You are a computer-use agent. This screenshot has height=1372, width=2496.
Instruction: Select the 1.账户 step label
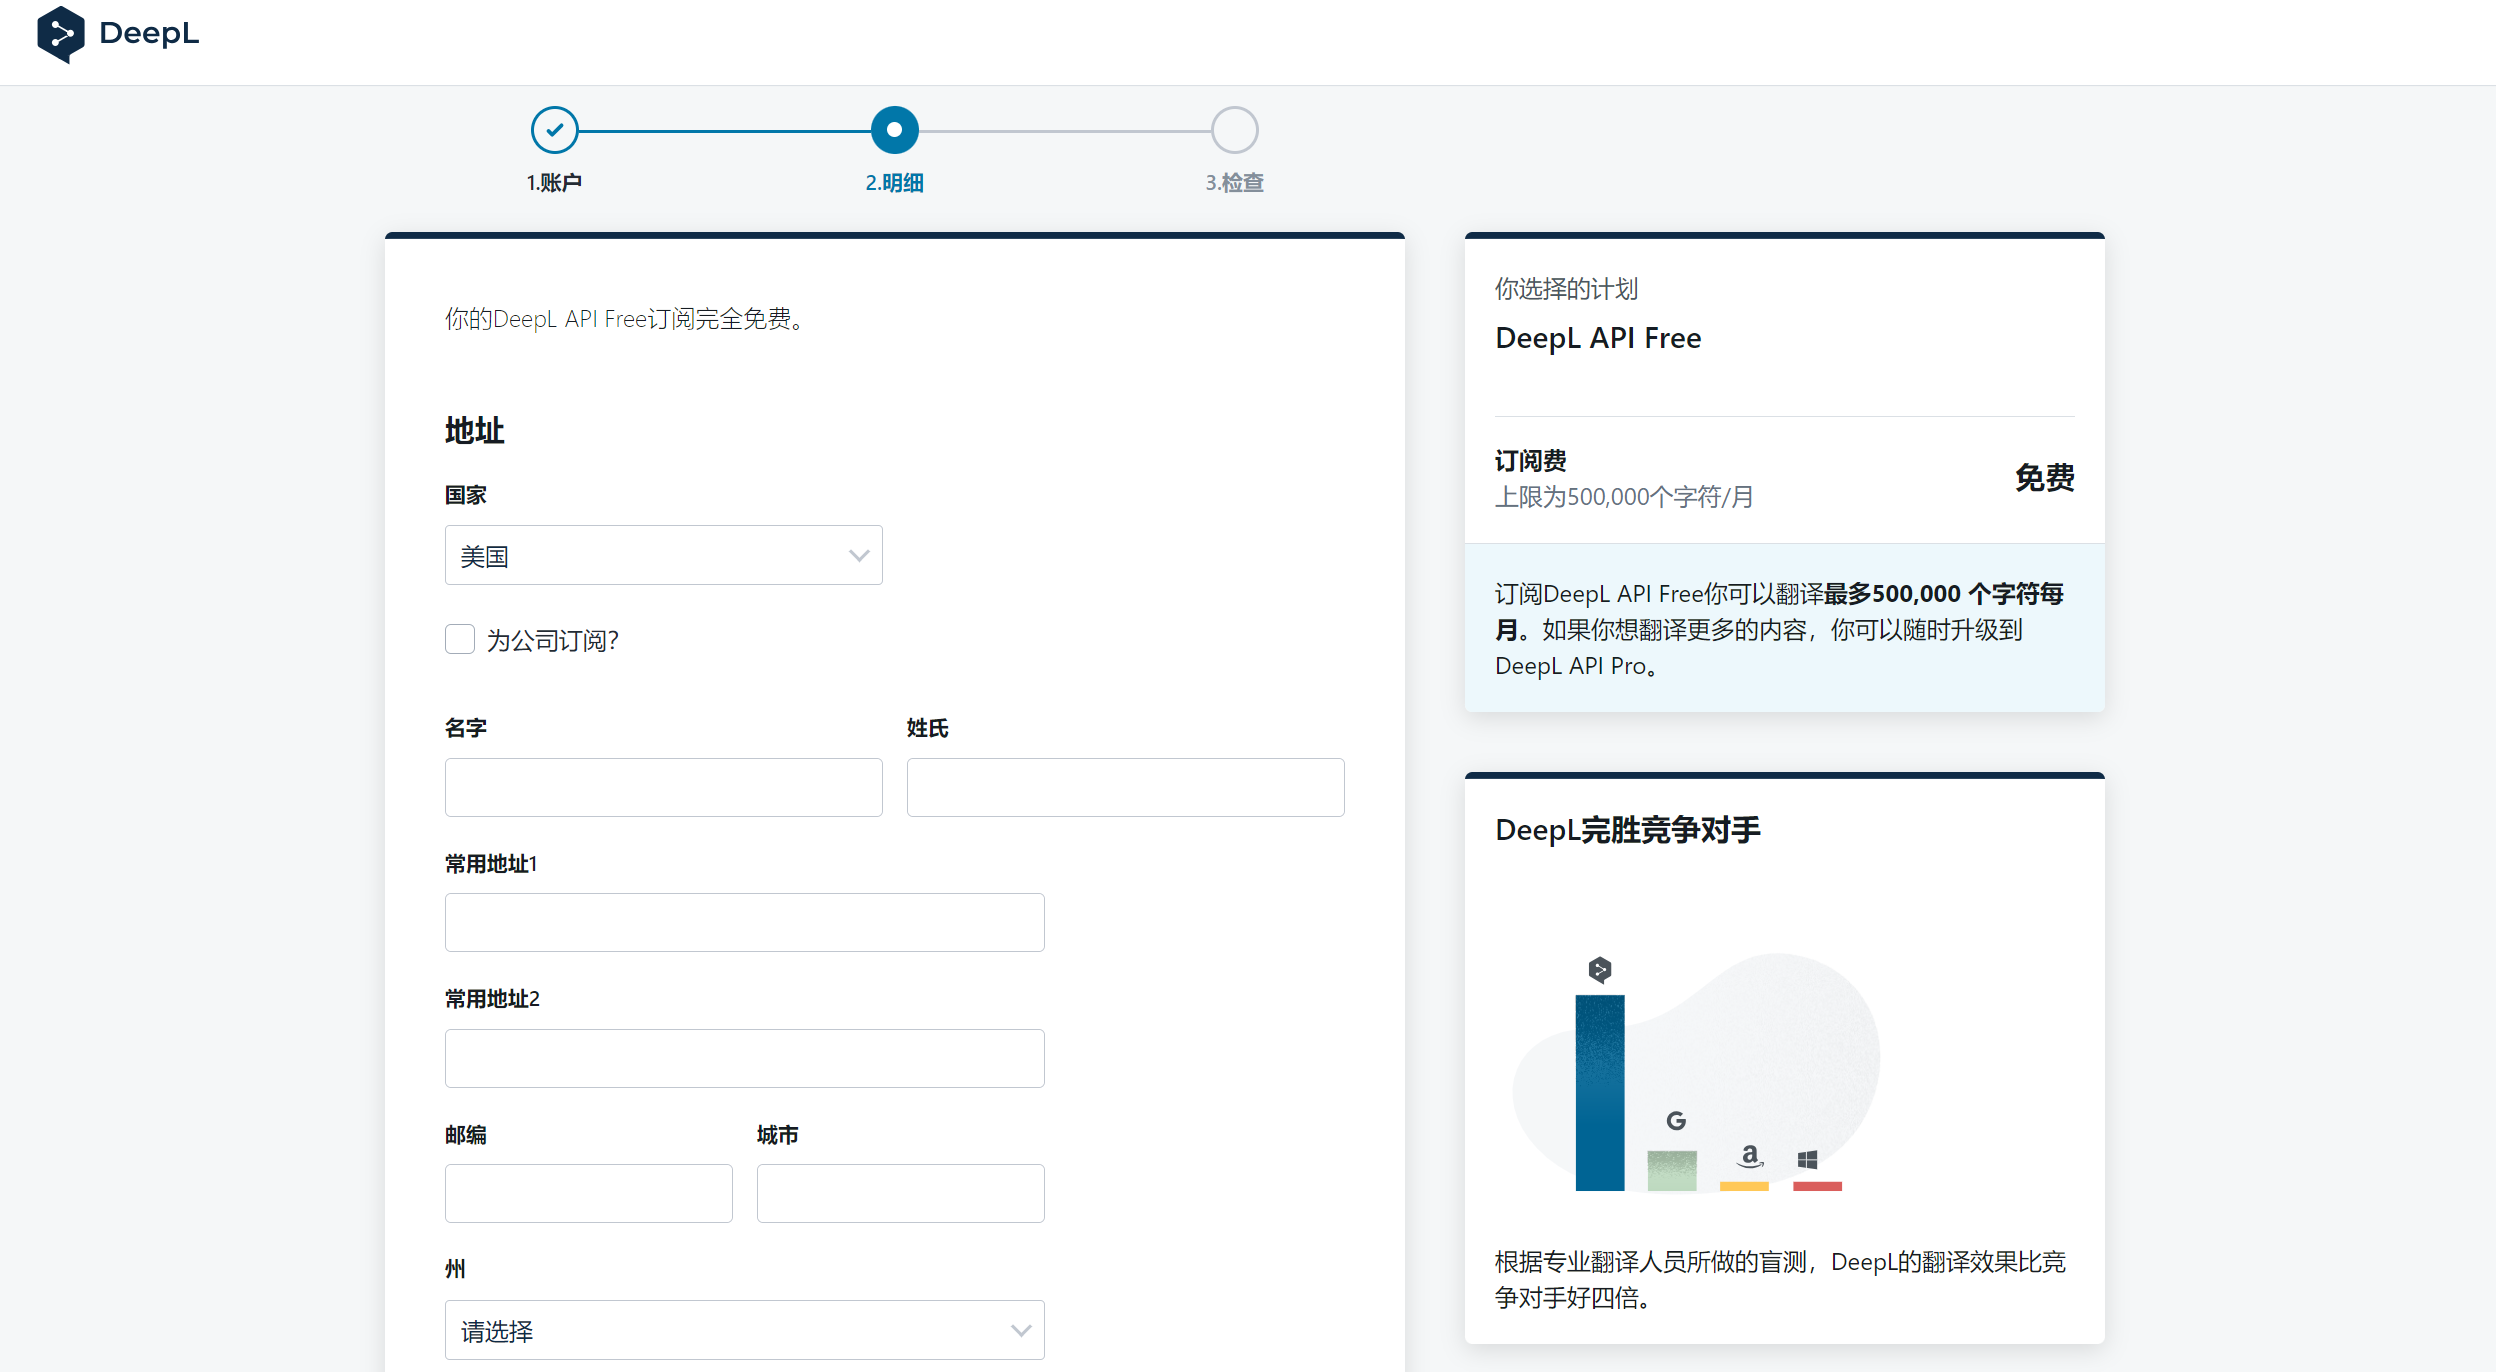tap(555, 182)
